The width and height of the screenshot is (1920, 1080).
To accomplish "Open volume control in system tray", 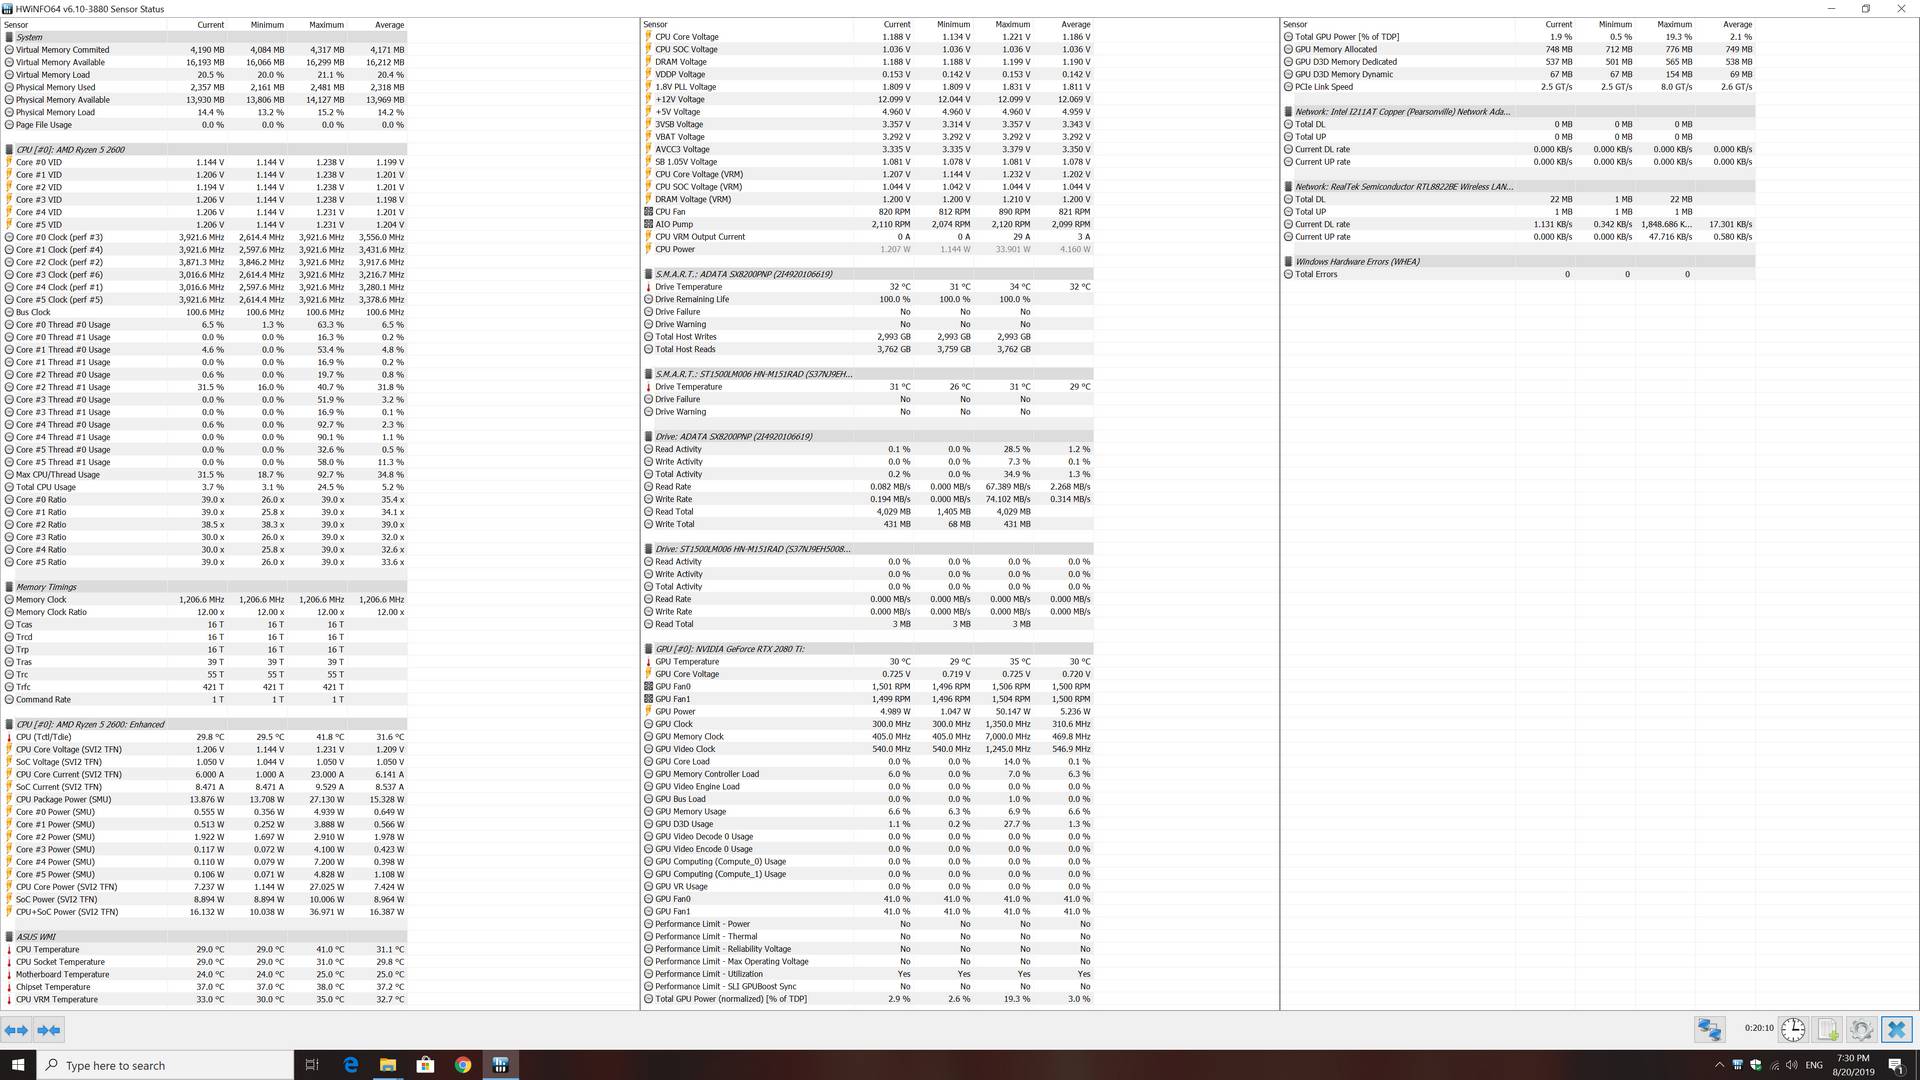I will [1792, 1065].
